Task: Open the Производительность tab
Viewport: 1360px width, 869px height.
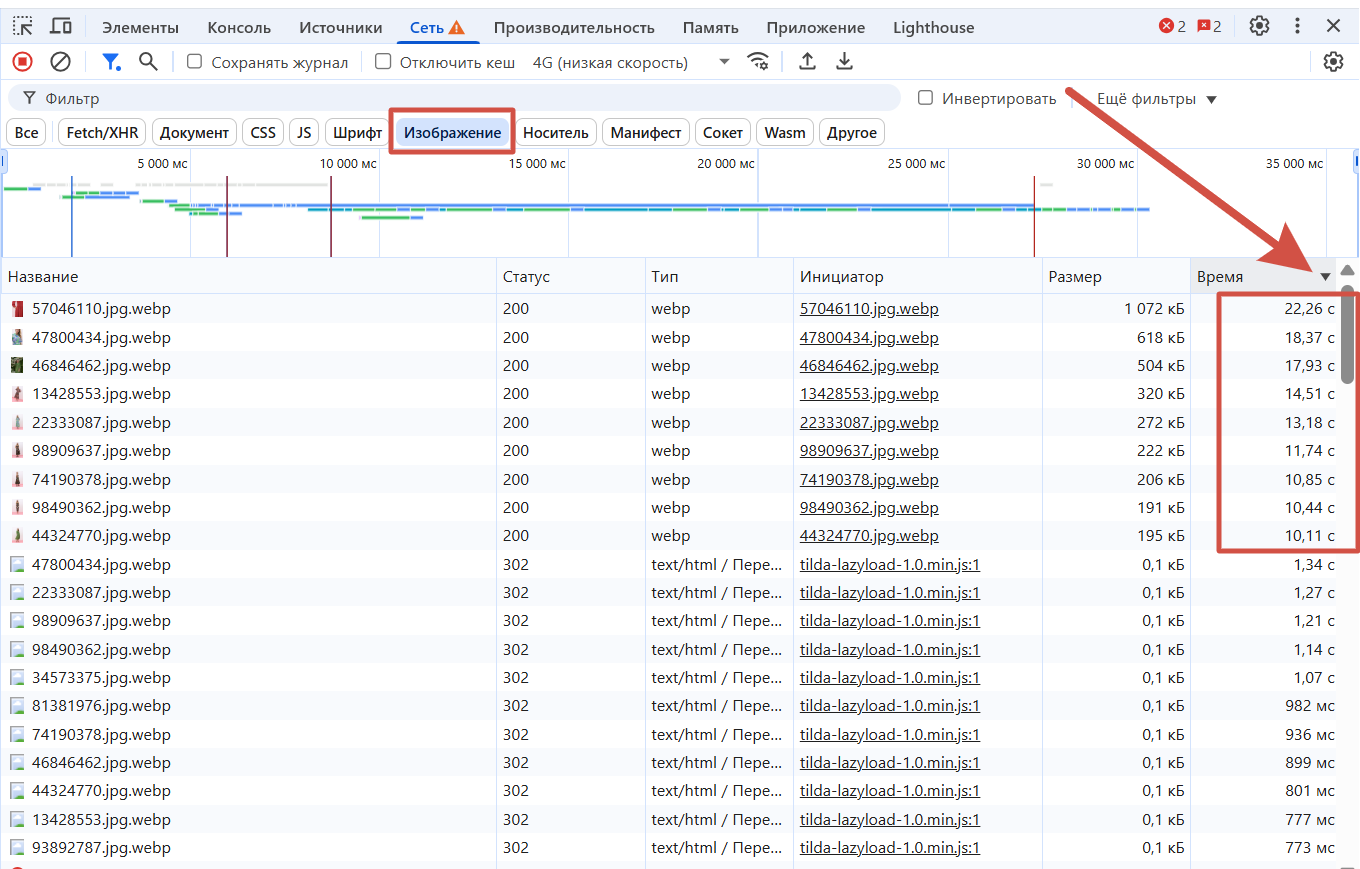Action: pyautogui.click(x=574, y=28)
